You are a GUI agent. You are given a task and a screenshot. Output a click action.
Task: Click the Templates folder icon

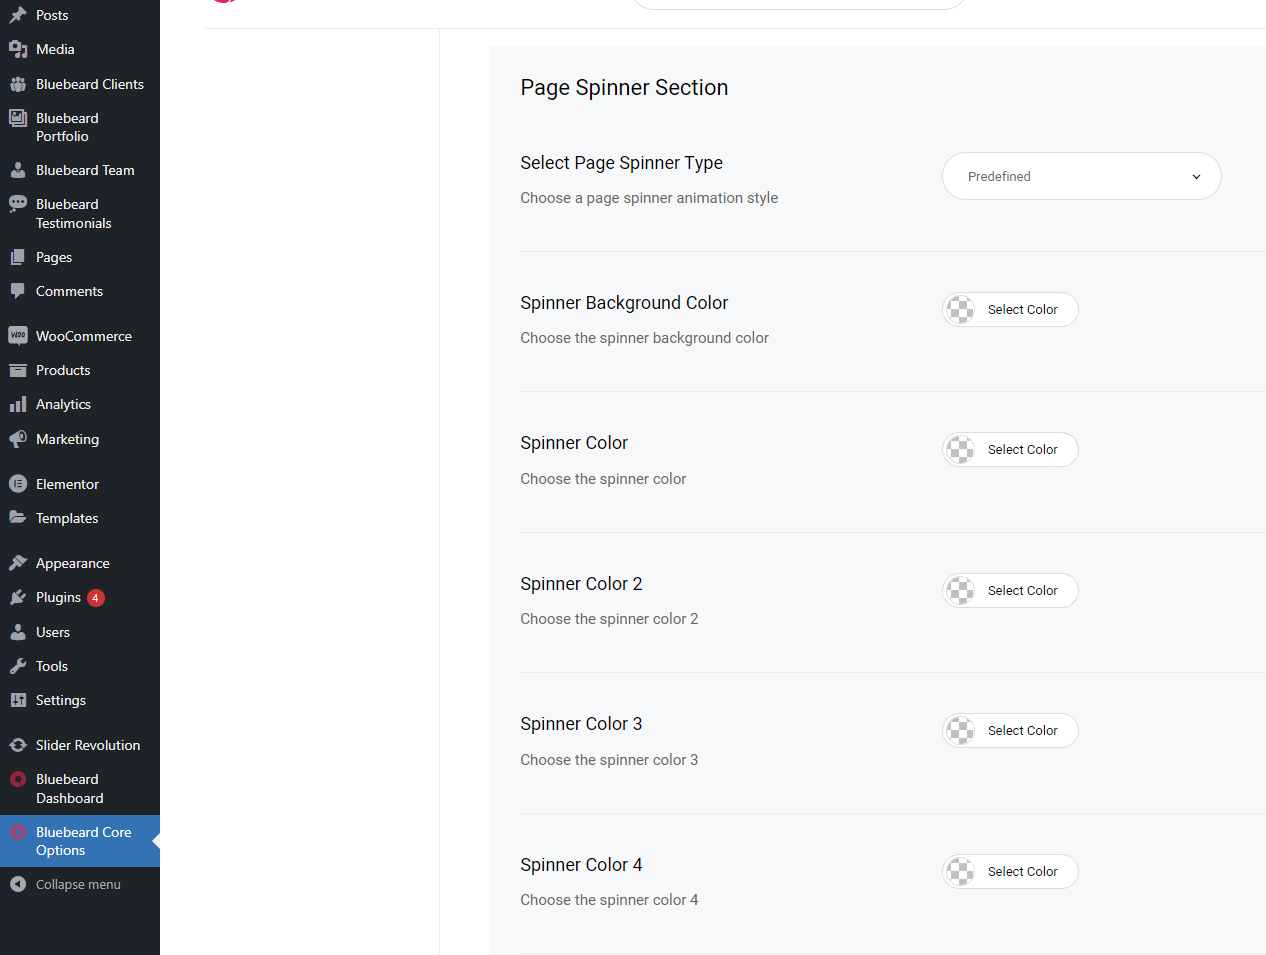pos(18,518)
